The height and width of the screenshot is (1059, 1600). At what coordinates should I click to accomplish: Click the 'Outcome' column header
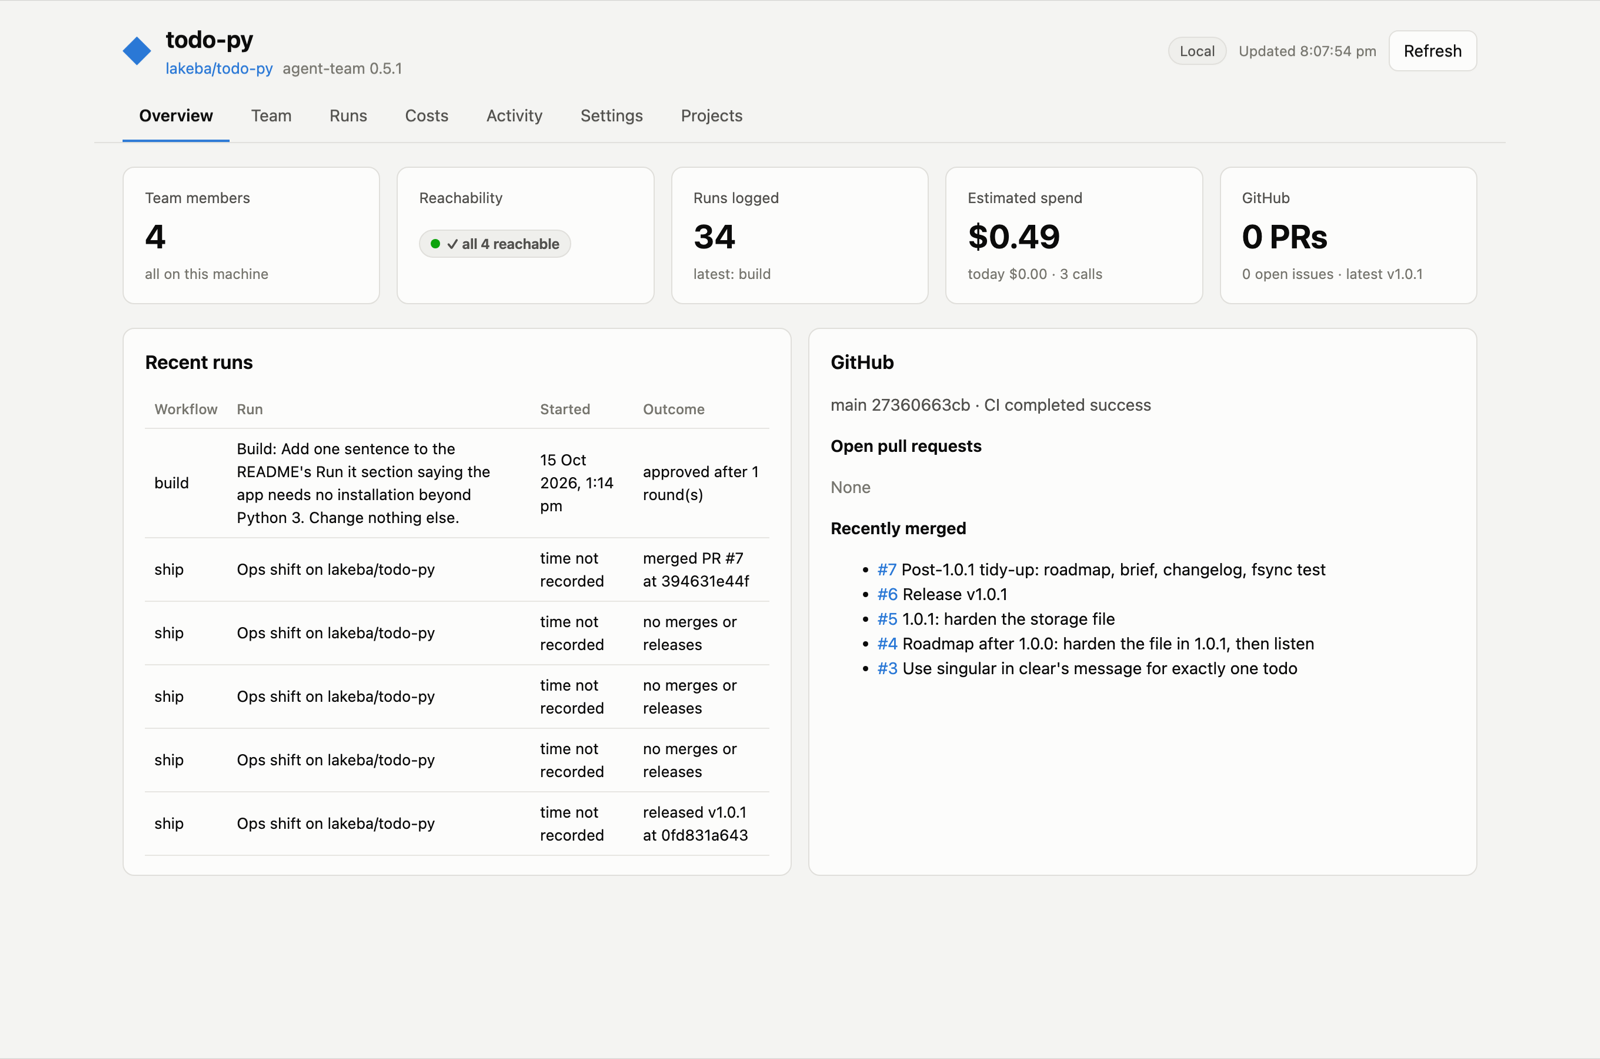pos(674,409)
